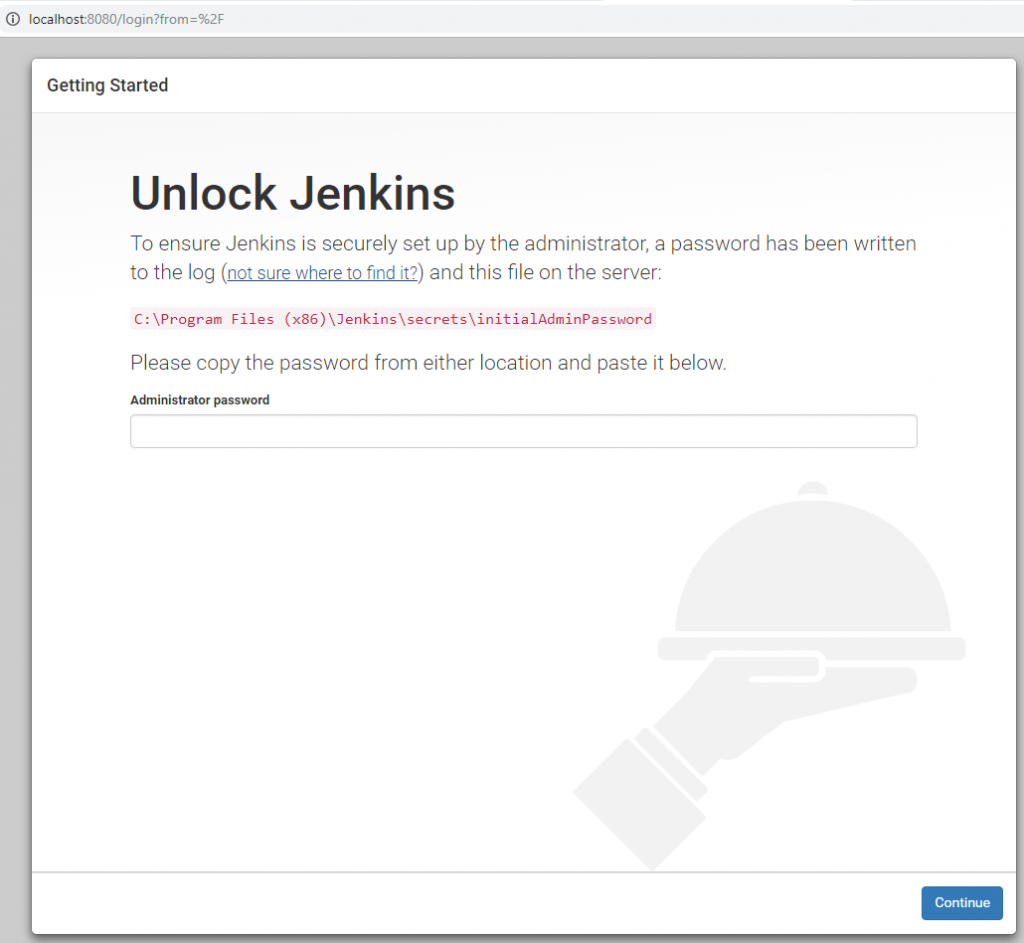
Task: Click the "Getting Started" dialog title
Action: (x=107, y=85)
